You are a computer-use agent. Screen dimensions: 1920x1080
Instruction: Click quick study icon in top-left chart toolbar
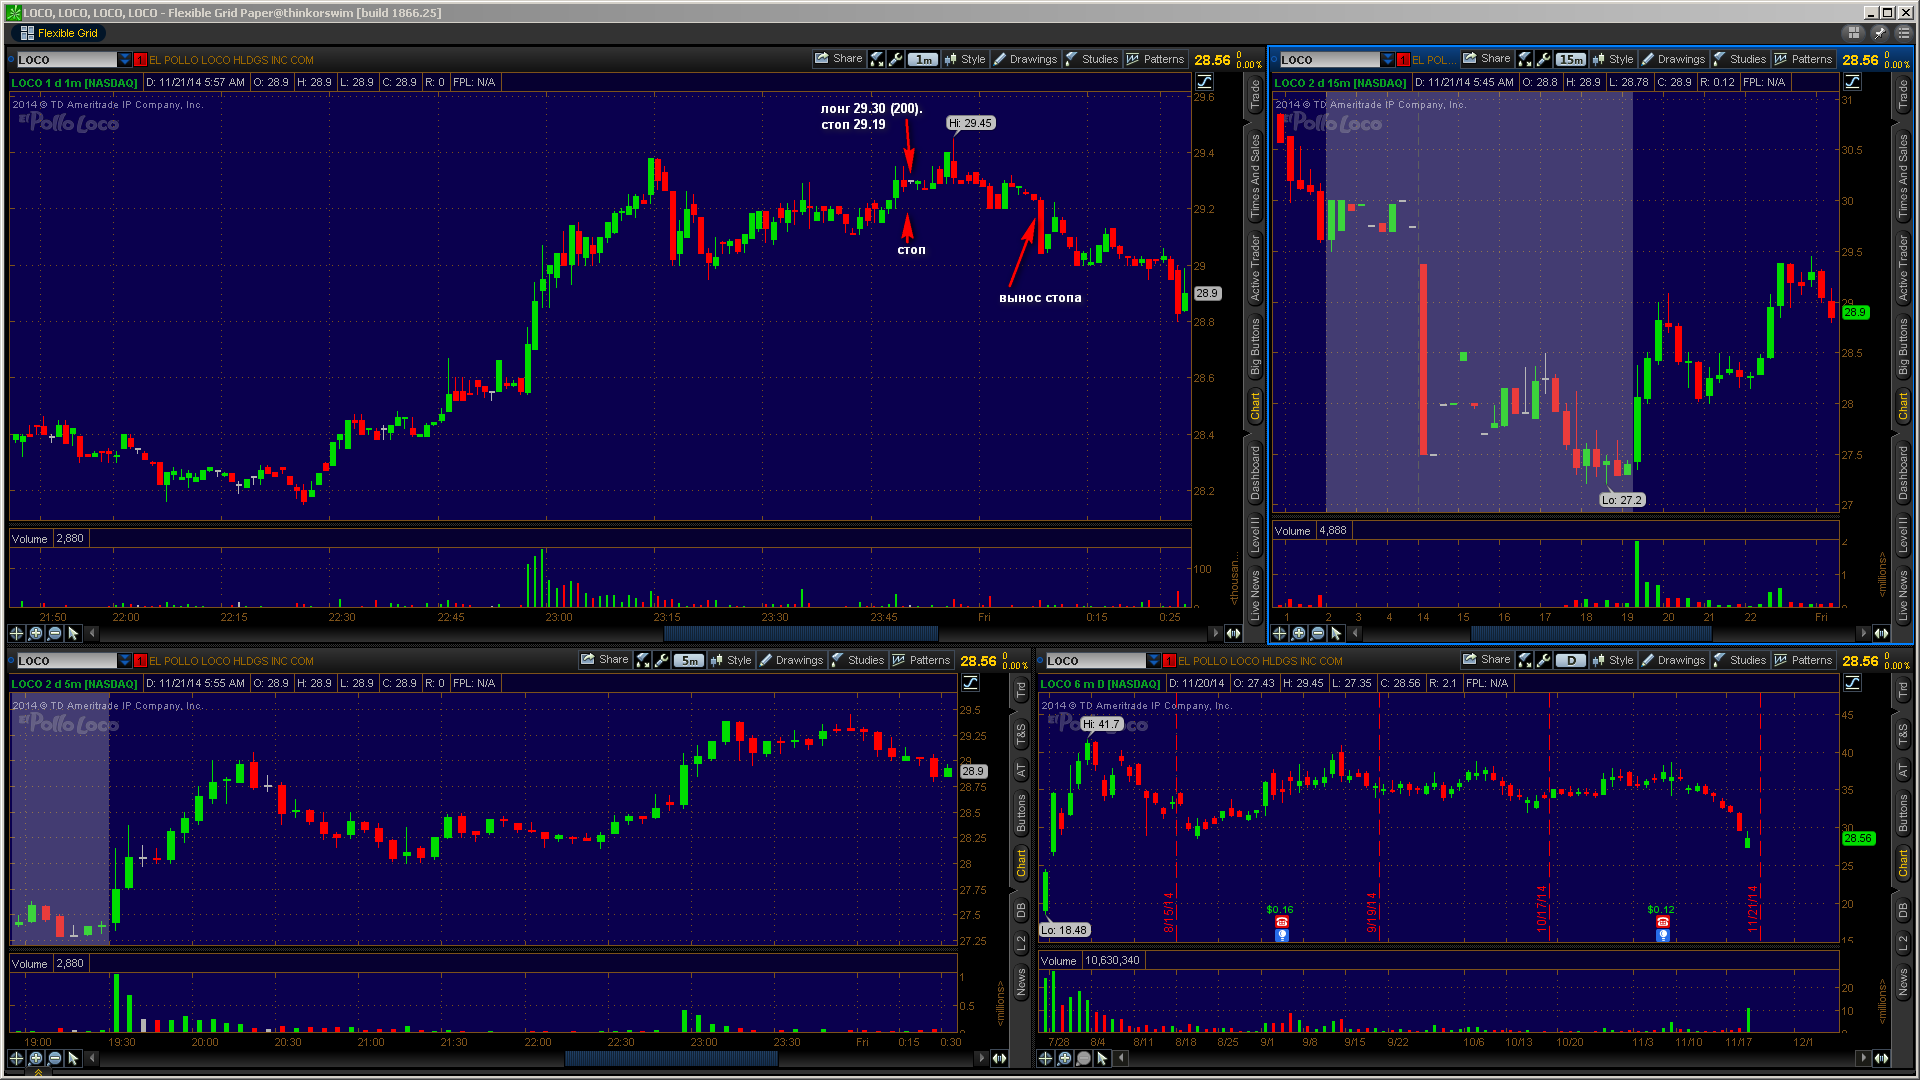[877, 59]
